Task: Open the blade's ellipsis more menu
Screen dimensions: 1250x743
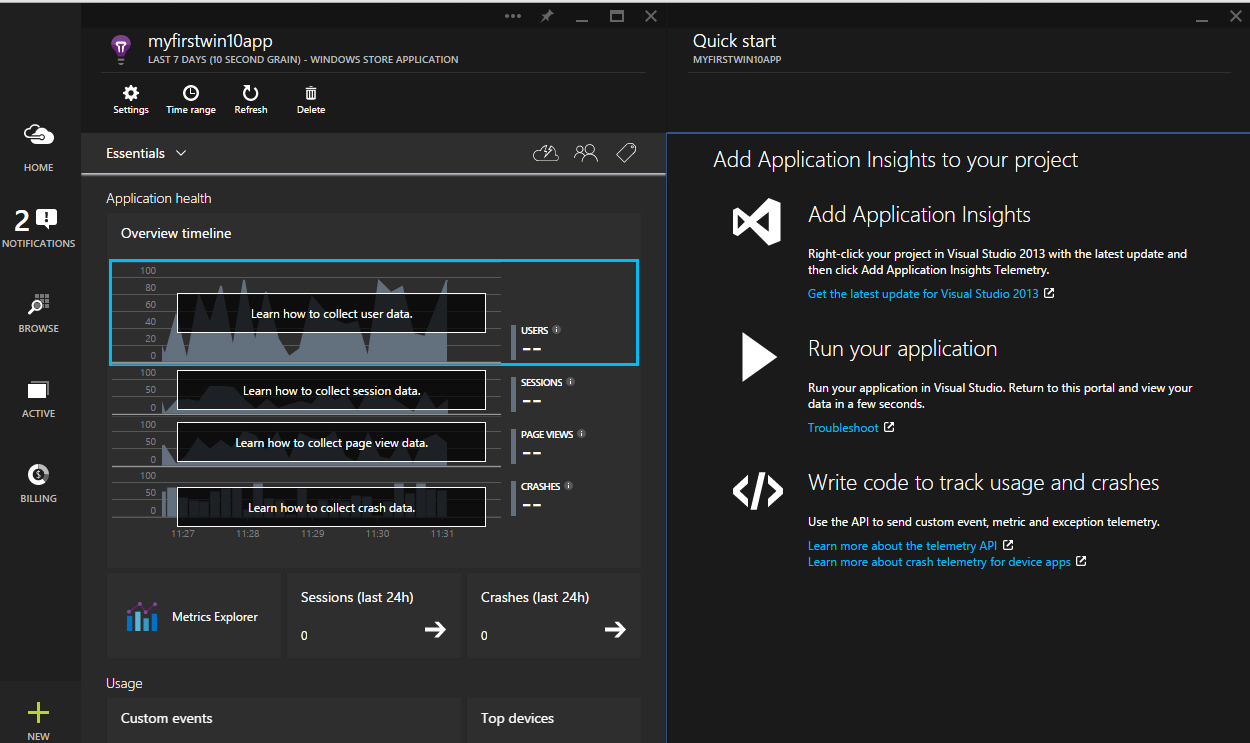Action: pos(513,16)
